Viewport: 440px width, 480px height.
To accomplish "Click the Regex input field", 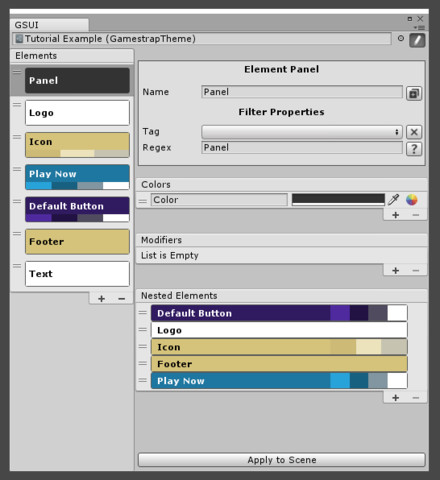I will [x=302, y=148].
